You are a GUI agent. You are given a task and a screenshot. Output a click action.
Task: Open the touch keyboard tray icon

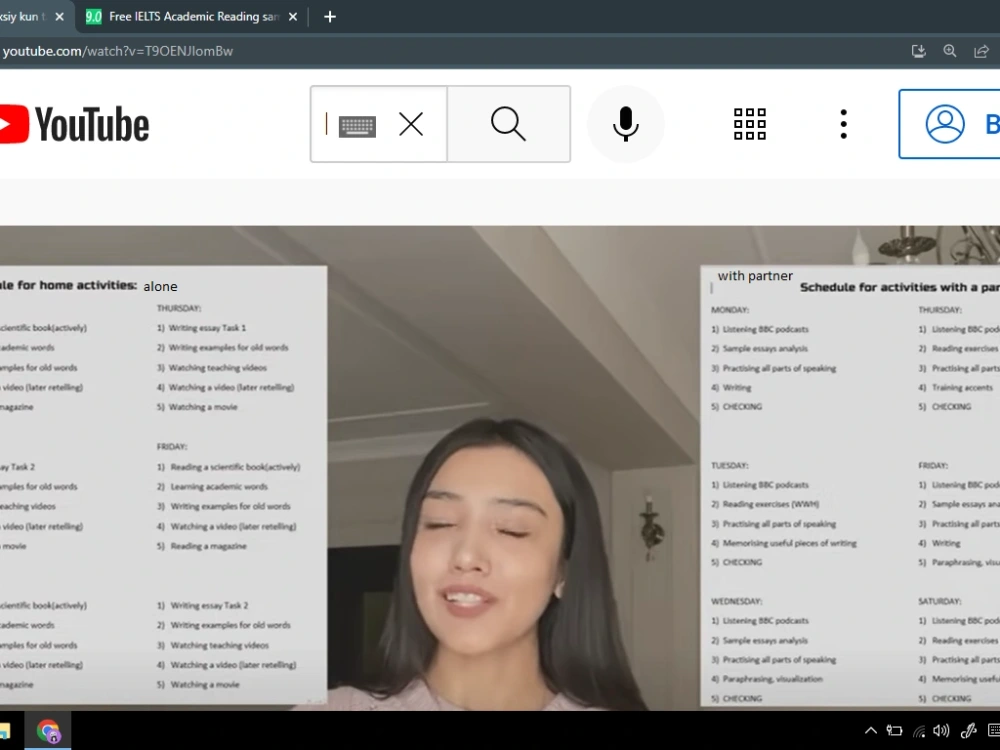pyautogui.click(x=994, y=731)
